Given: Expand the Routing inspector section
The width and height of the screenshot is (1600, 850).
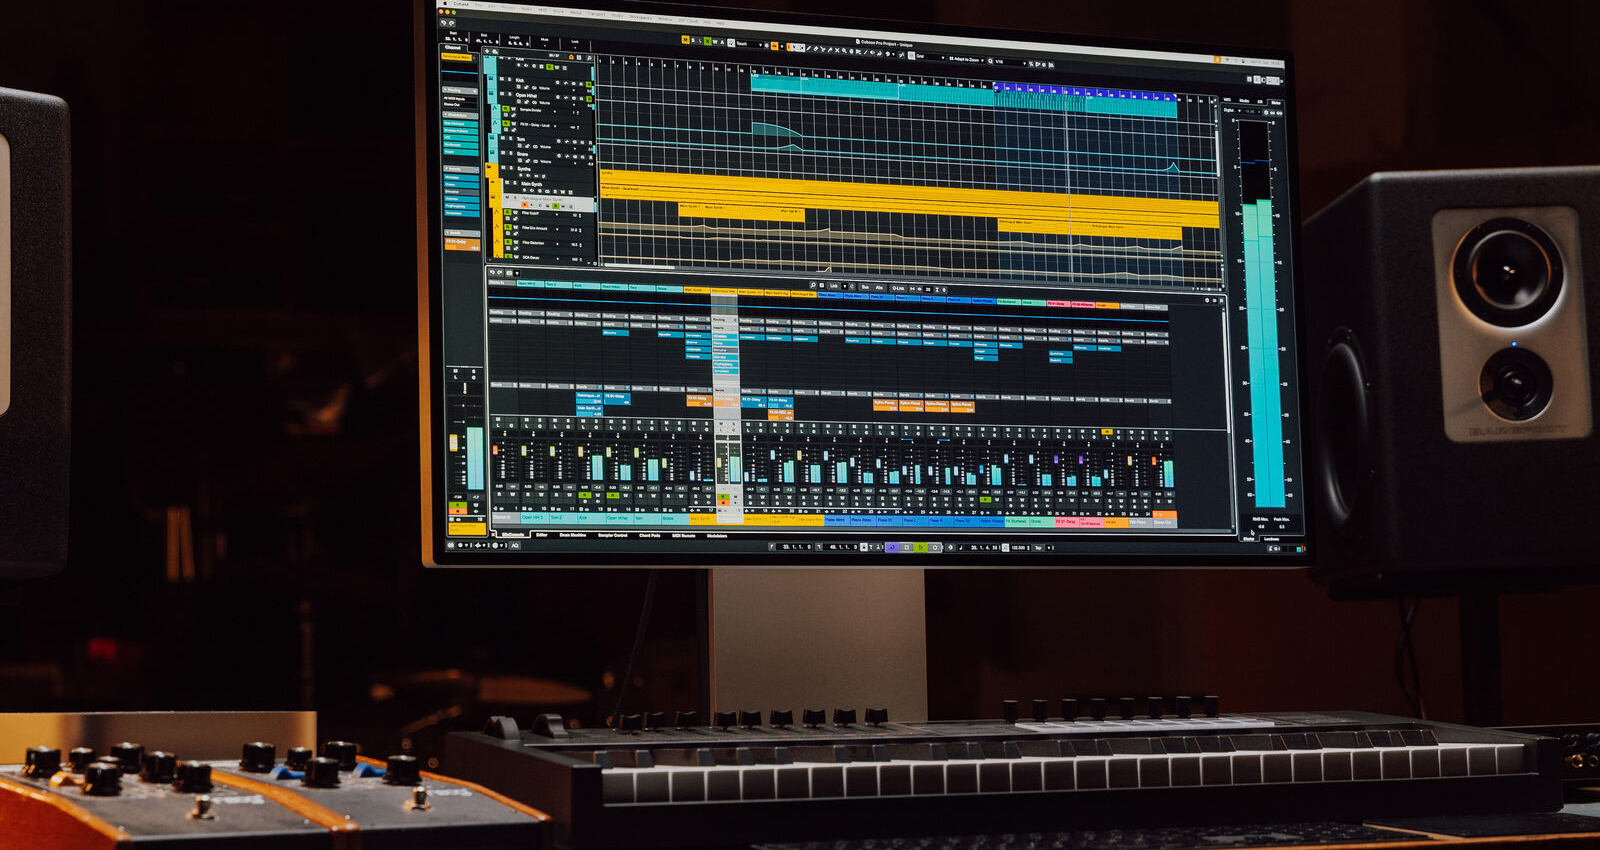Looking at the screenshot, I should [460, 90].
